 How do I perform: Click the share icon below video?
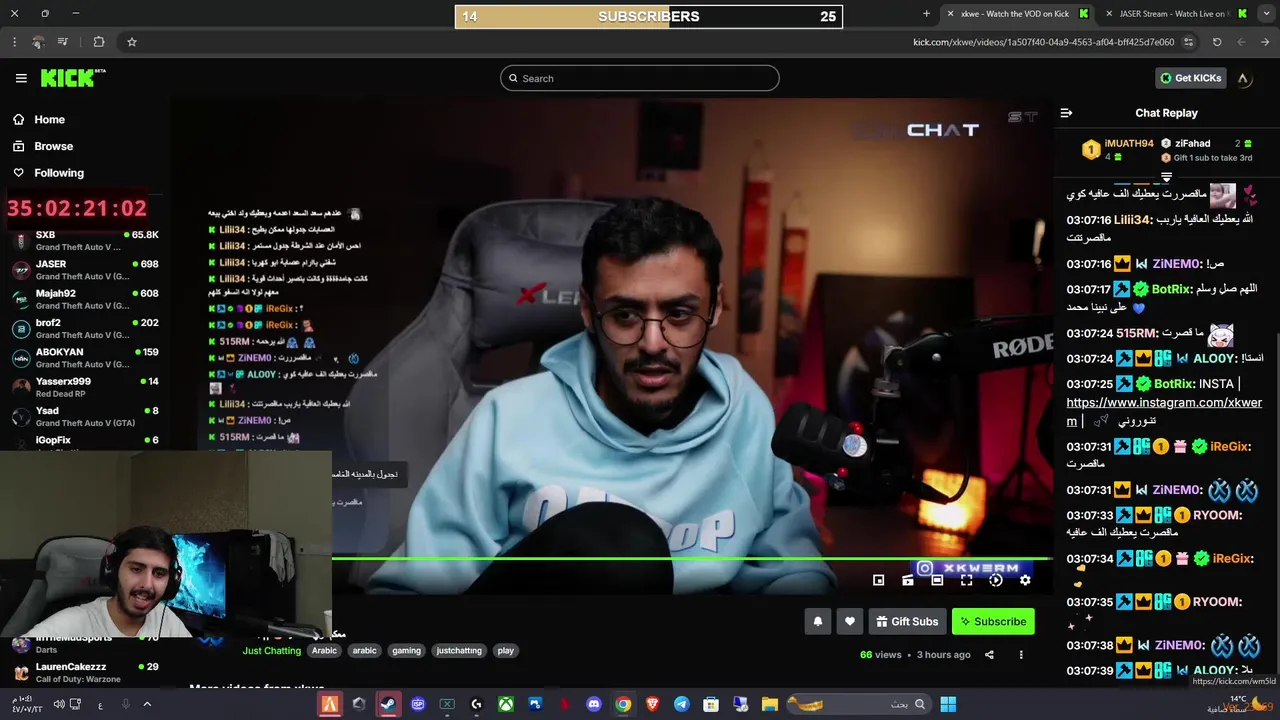(989, 655)
